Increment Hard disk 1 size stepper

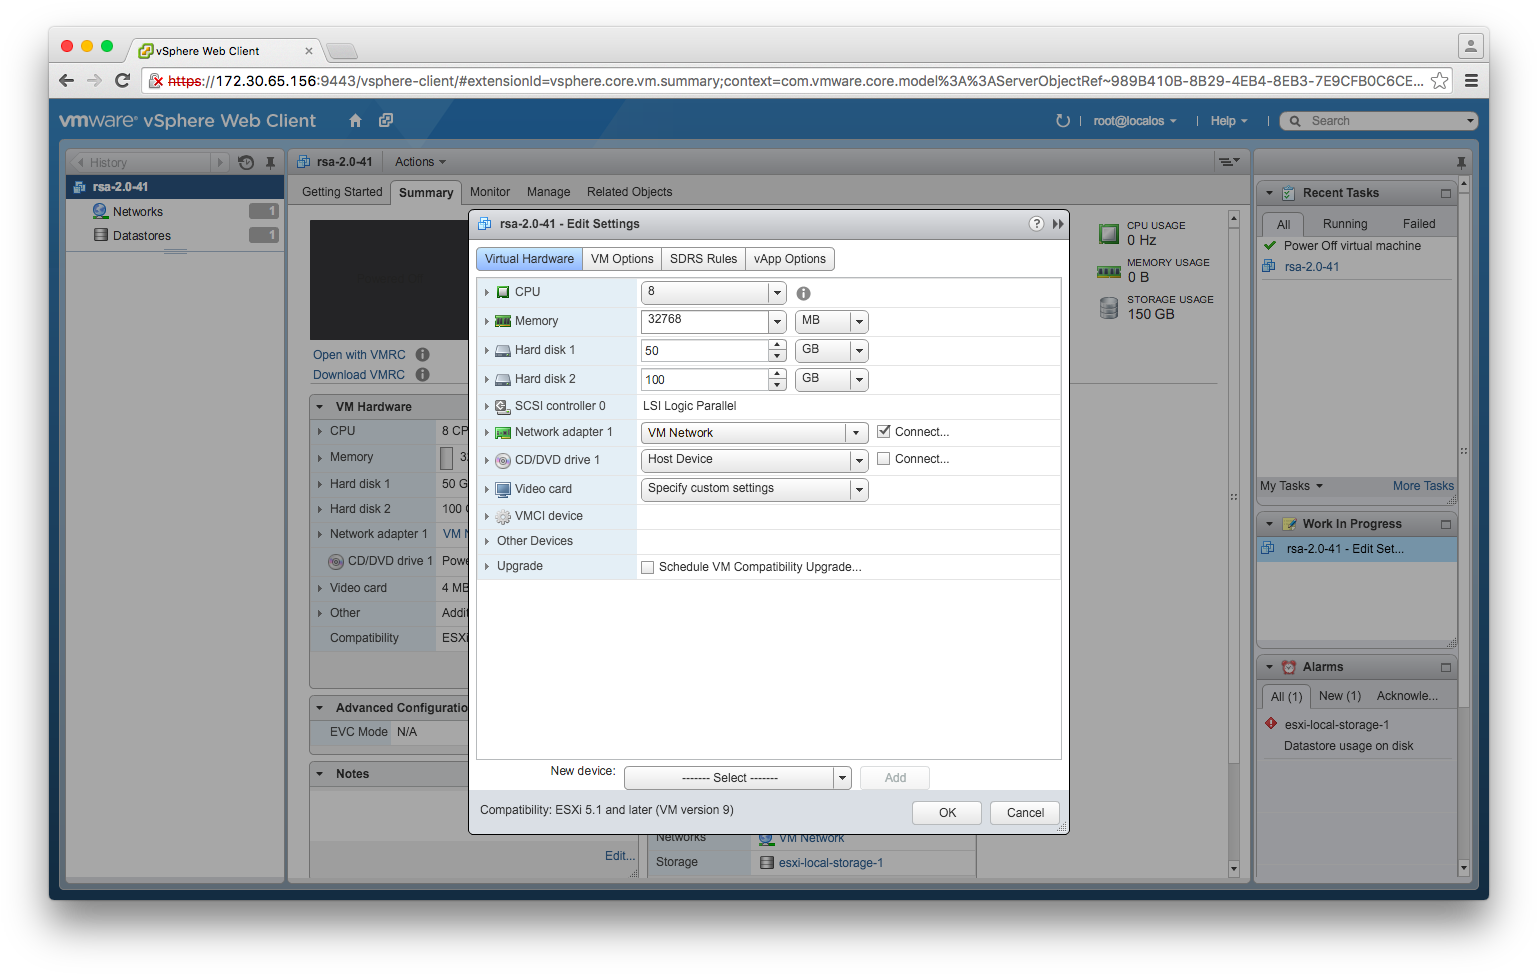tap(777, 345)
